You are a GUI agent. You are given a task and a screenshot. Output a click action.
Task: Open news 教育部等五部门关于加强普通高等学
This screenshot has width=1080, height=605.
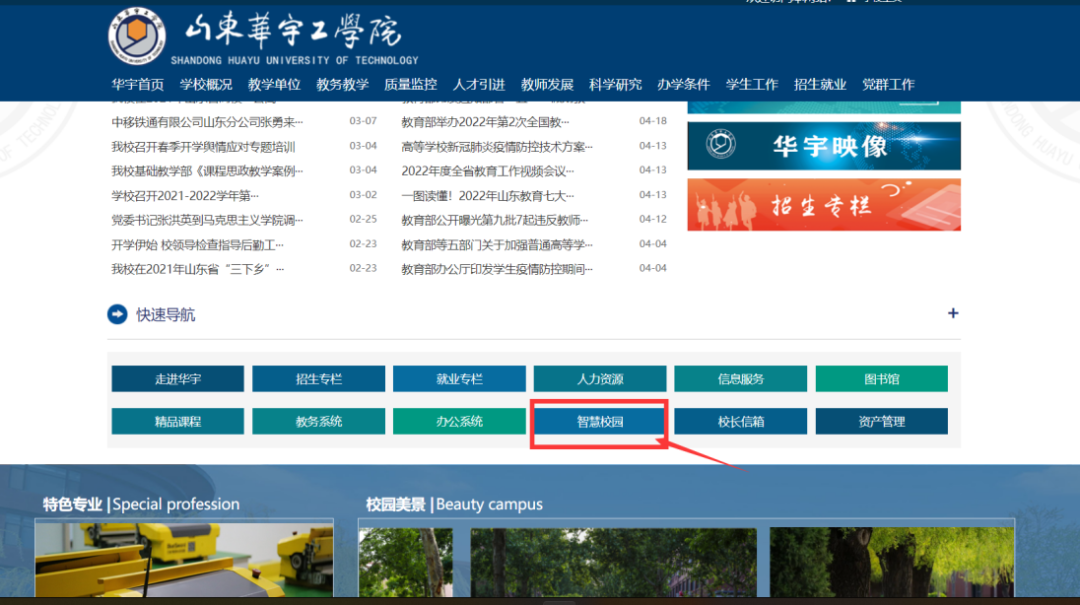pyautogui.click(x=497, y=245)
